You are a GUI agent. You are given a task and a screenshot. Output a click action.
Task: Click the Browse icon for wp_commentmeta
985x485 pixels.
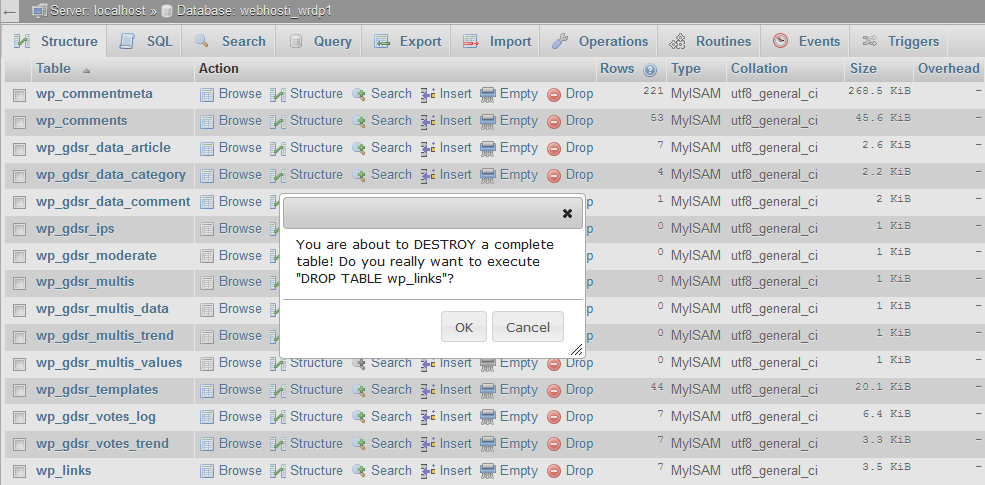tap(207, 94)
